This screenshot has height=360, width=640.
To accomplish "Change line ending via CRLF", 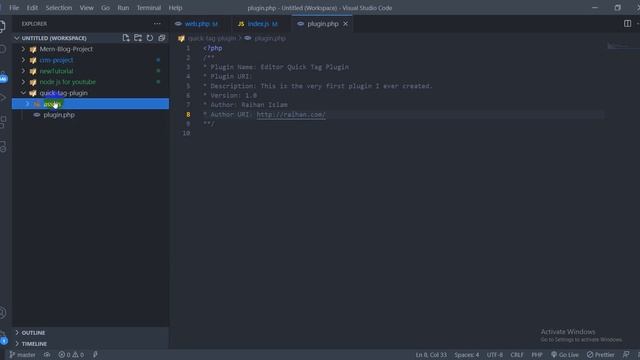I will coord(517,355).
